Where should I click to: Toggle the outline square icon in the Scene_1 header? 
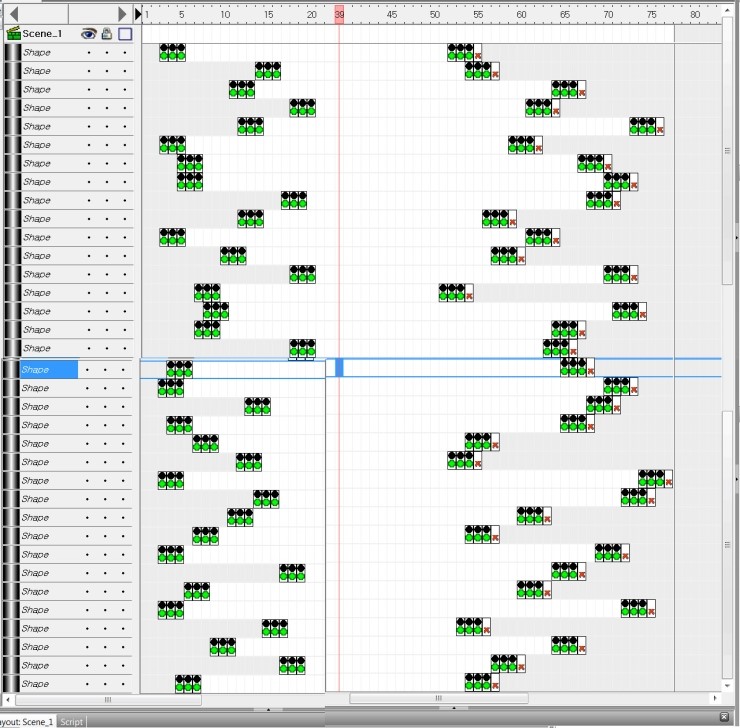coord(125,34)
